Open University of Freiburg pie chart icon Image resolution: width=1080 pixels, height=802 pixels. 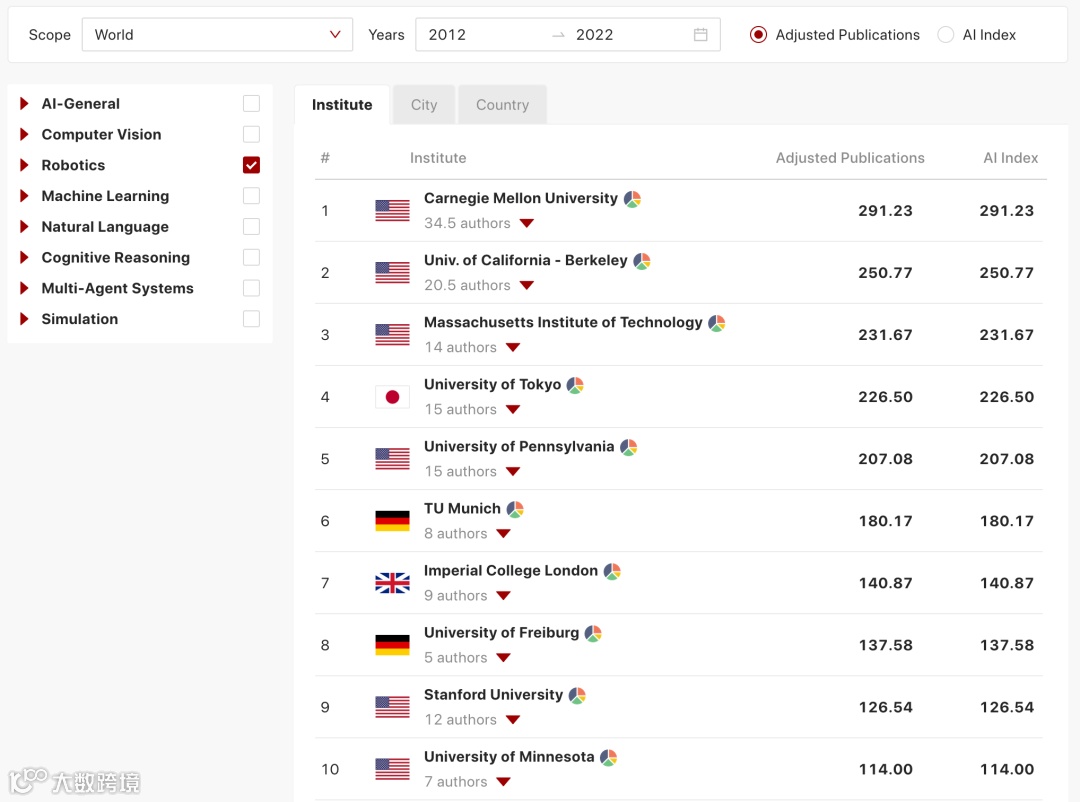point(593,633)
